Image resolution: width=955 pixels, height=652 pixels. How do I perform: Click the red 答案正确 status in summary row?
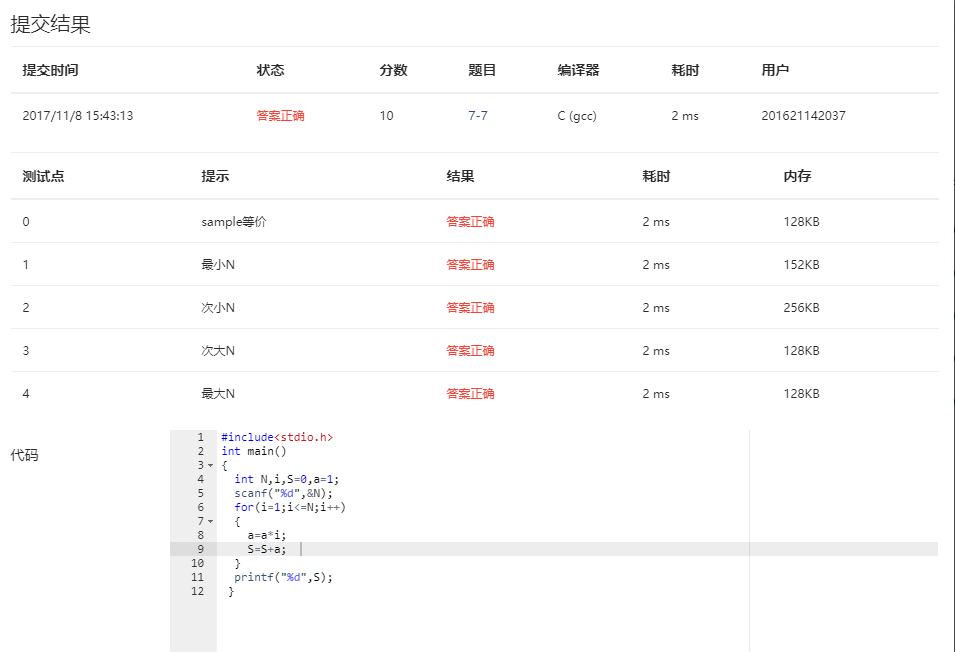pyautogui.click(x=280, y=116)
